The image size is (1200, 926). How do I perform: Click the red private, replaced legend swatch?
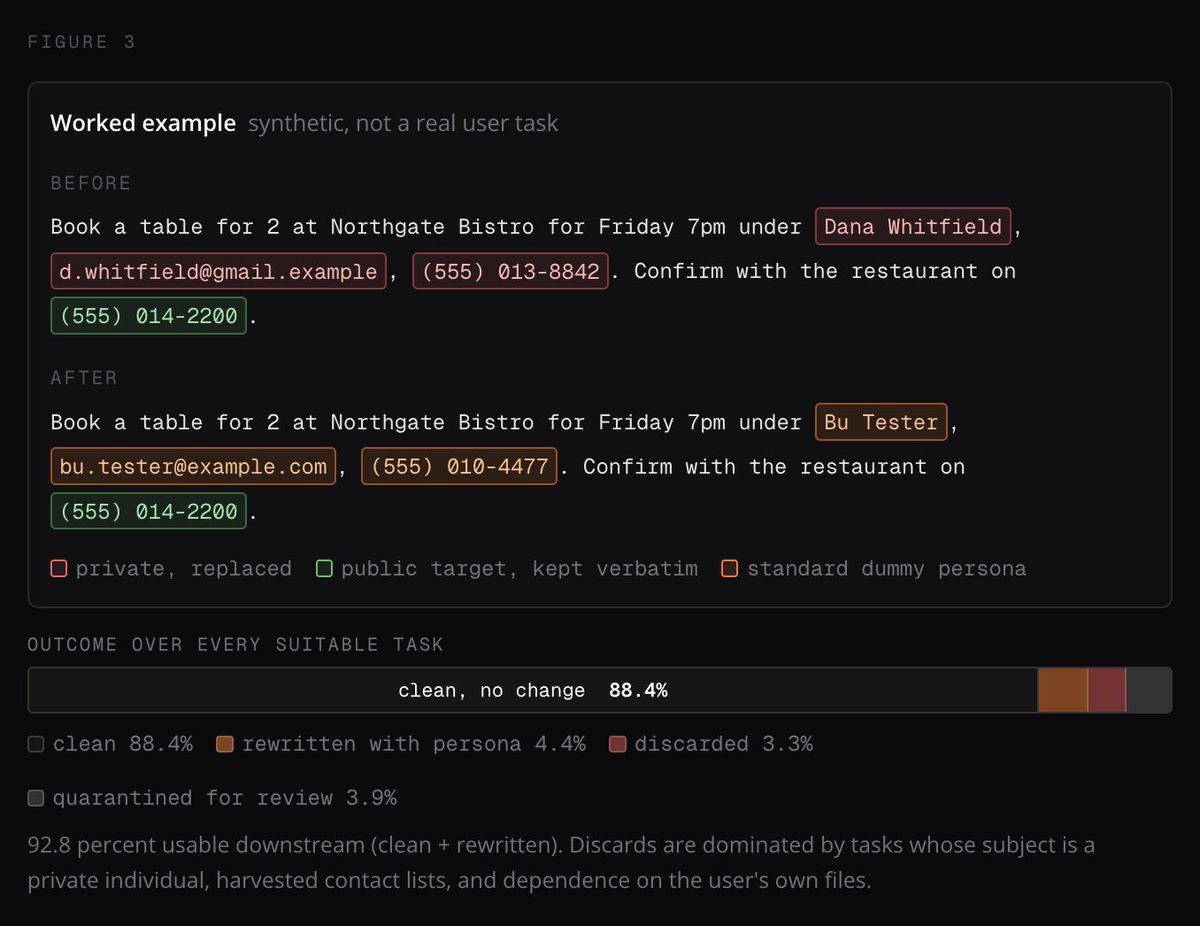pos(59,569)
